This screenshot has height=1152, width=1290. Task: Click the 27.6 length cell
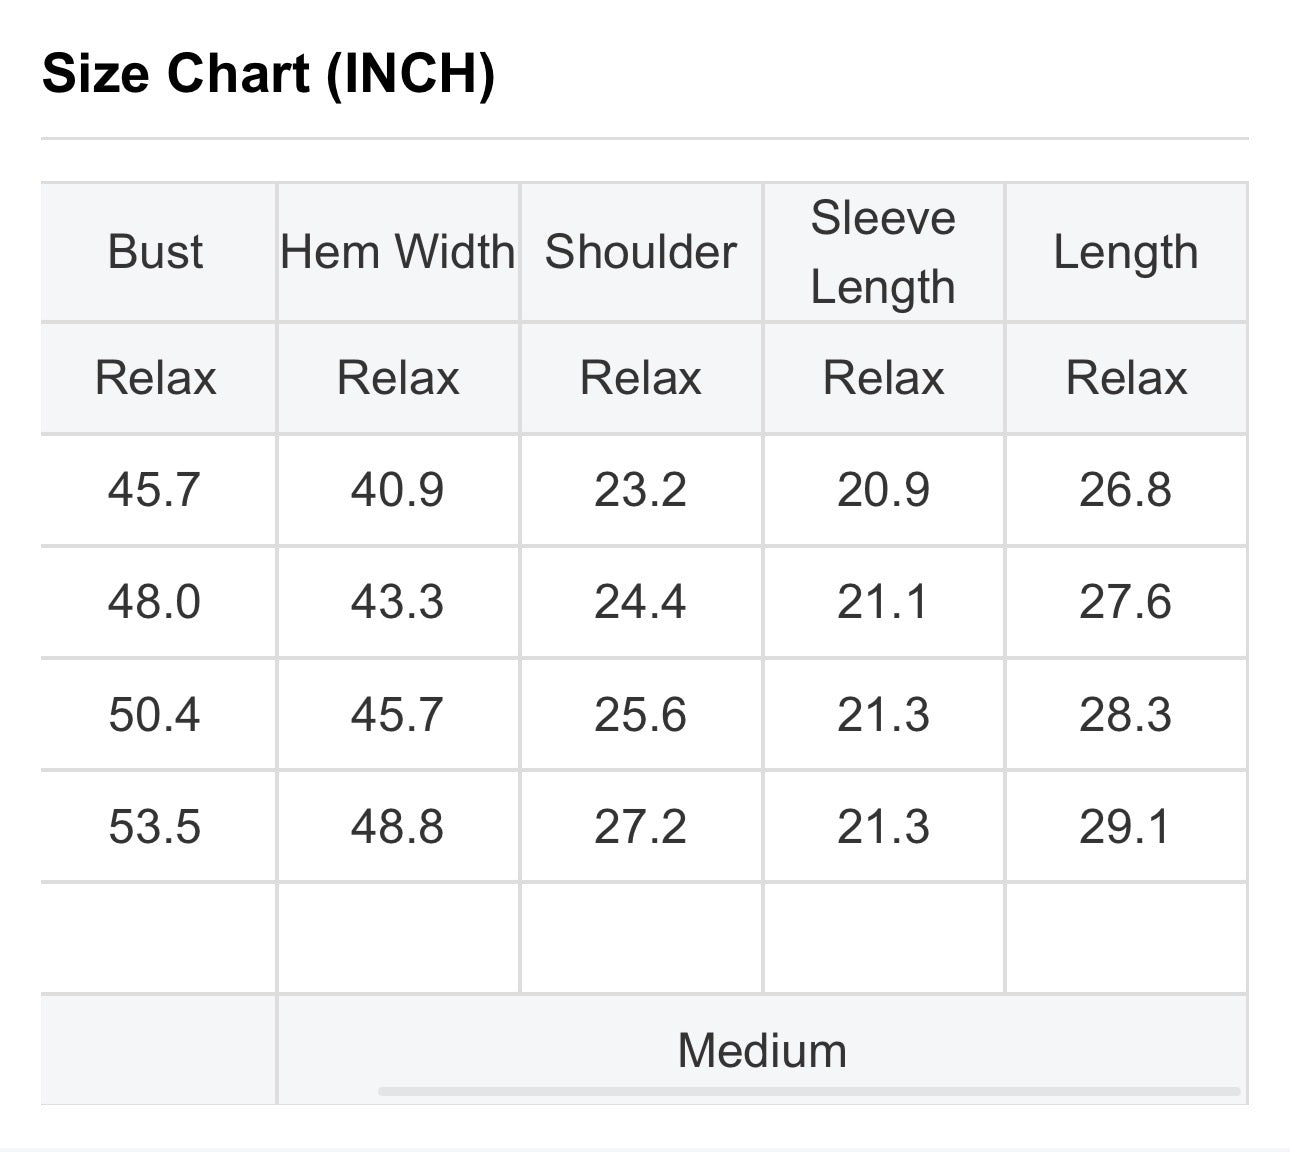tap(1126, 602)
